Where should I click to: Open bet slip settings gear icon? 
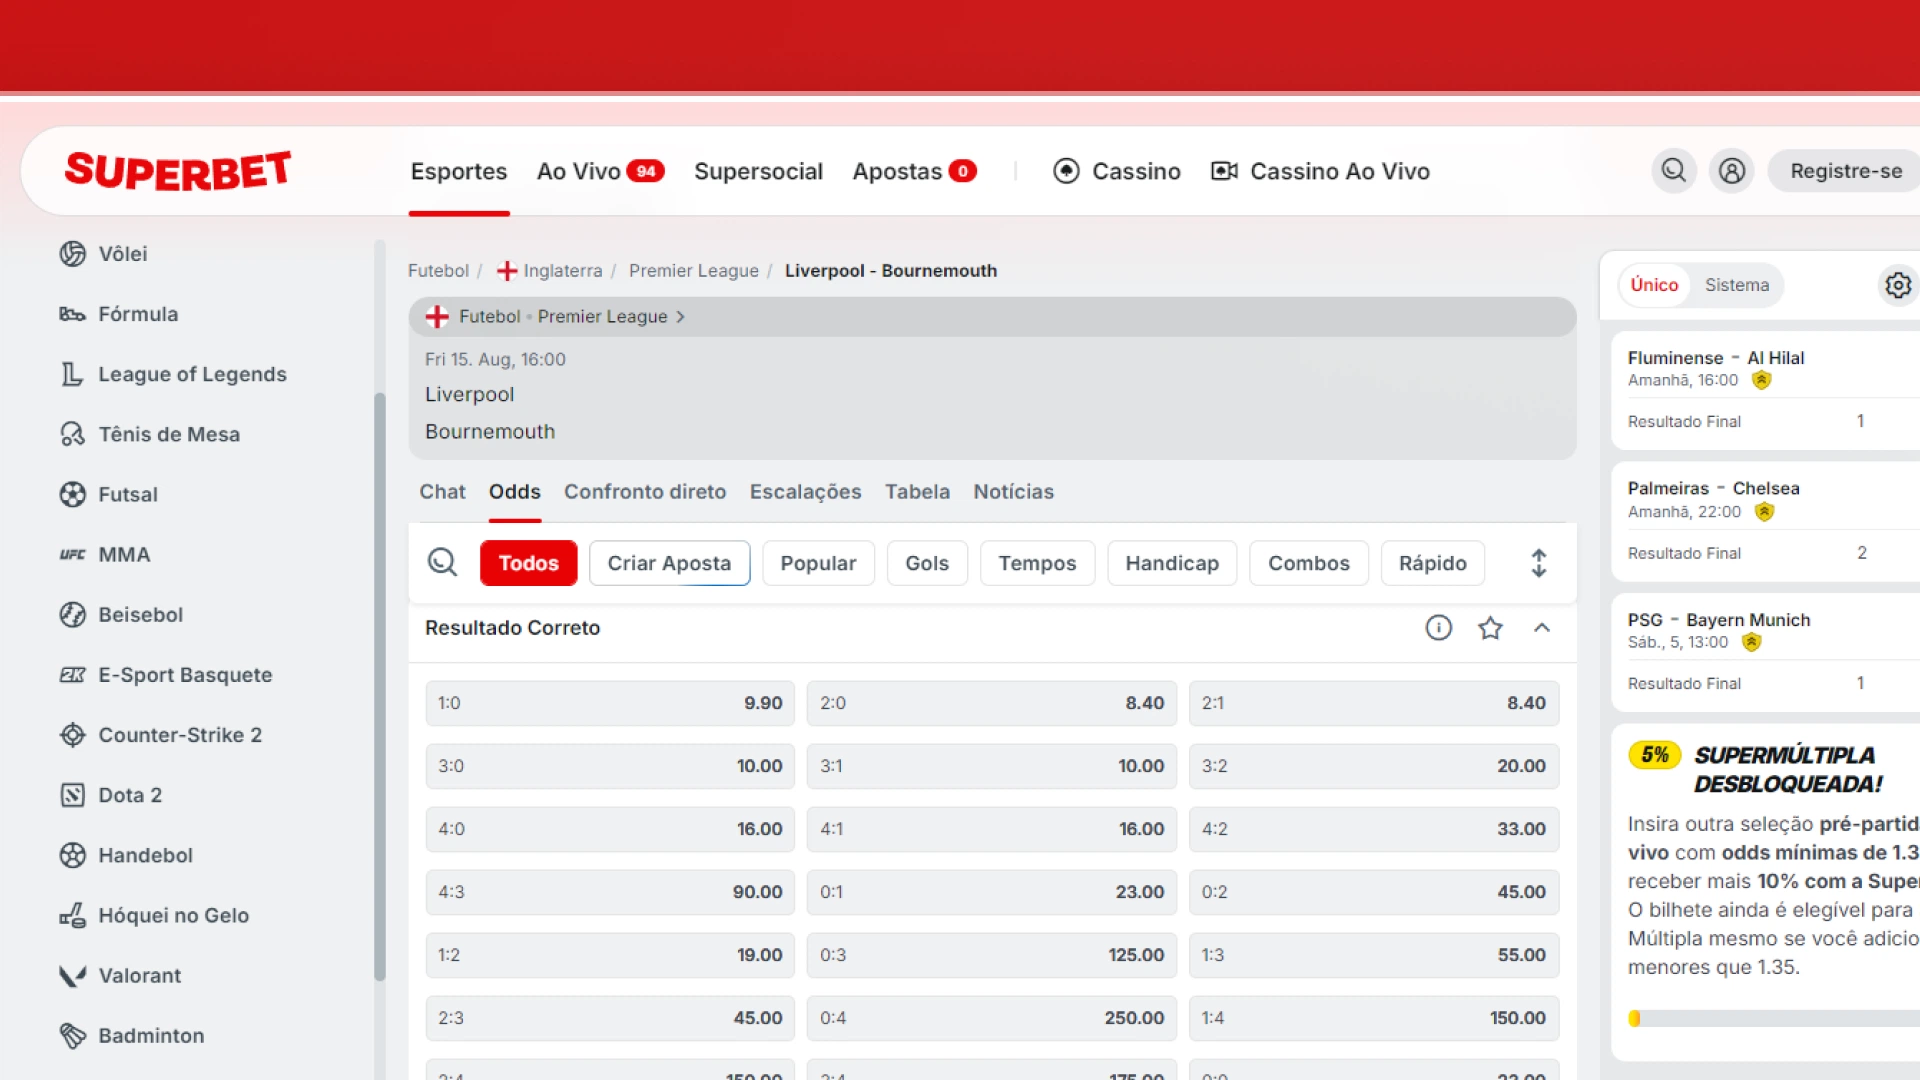pos(1897,285)
